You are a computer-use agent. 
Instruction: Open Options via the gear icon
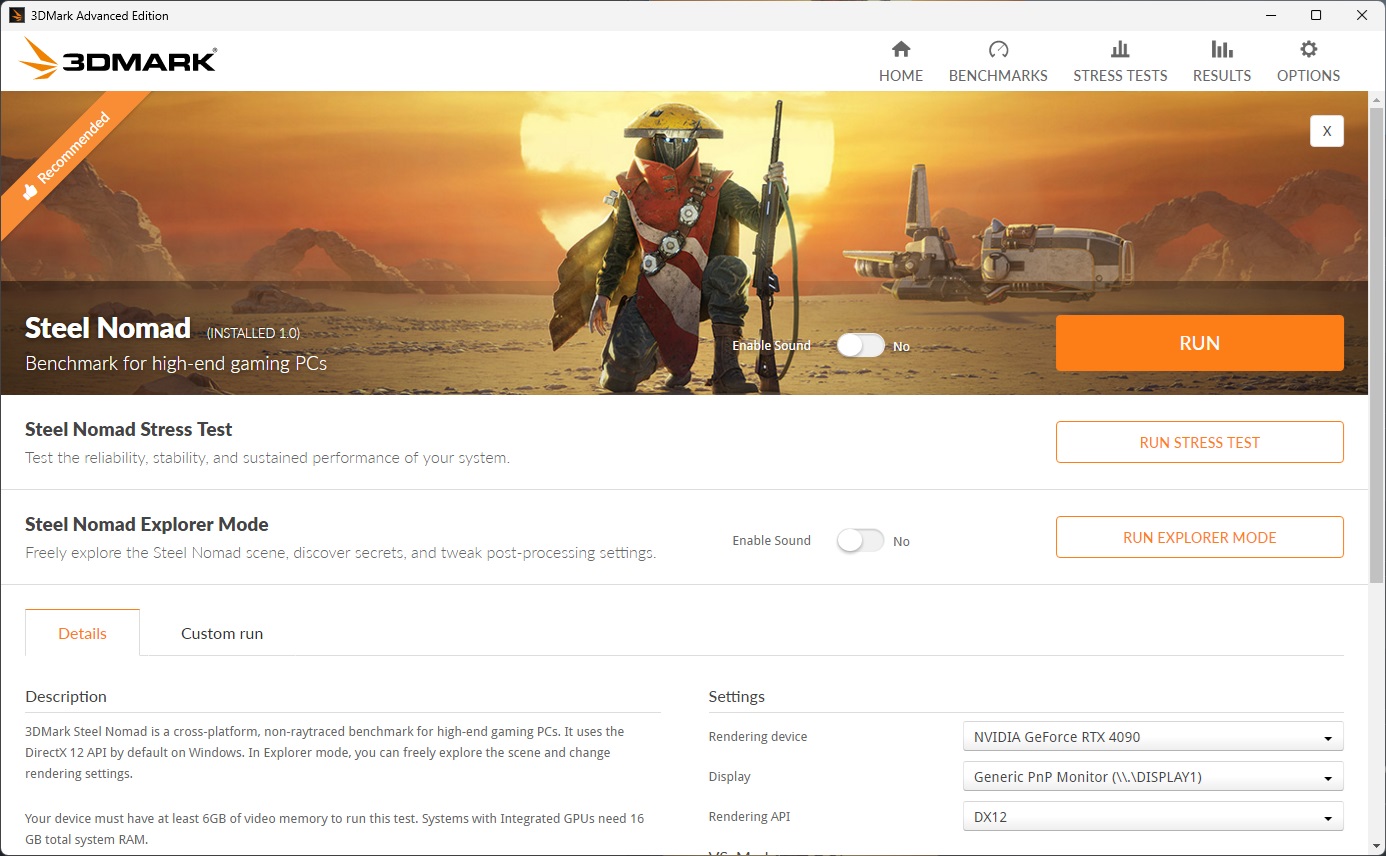(1308, 49)
